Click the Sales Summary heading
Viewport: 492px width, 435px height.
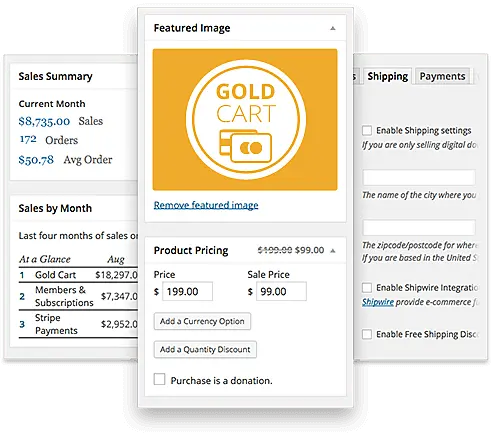(55, 76)
